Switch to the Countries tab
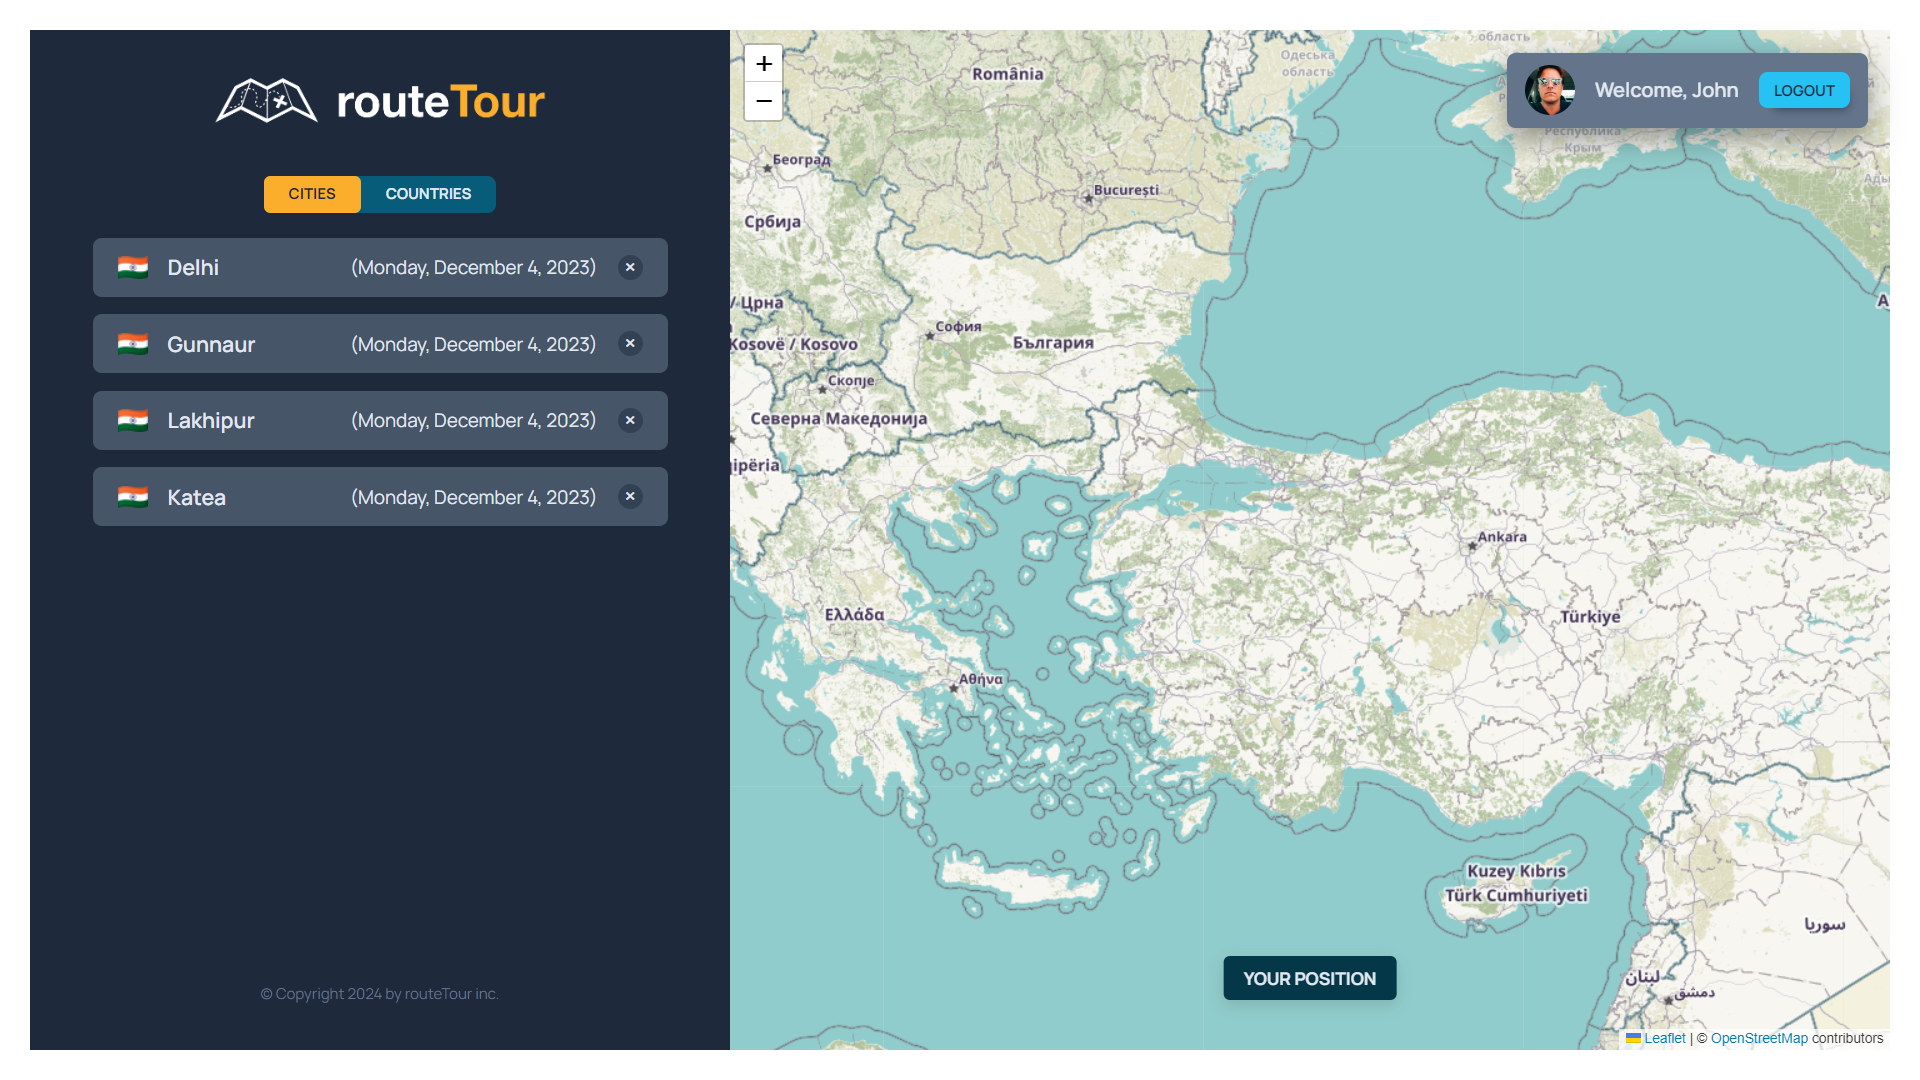Screen dimensions: 1920x1080 tap(428, 194)
